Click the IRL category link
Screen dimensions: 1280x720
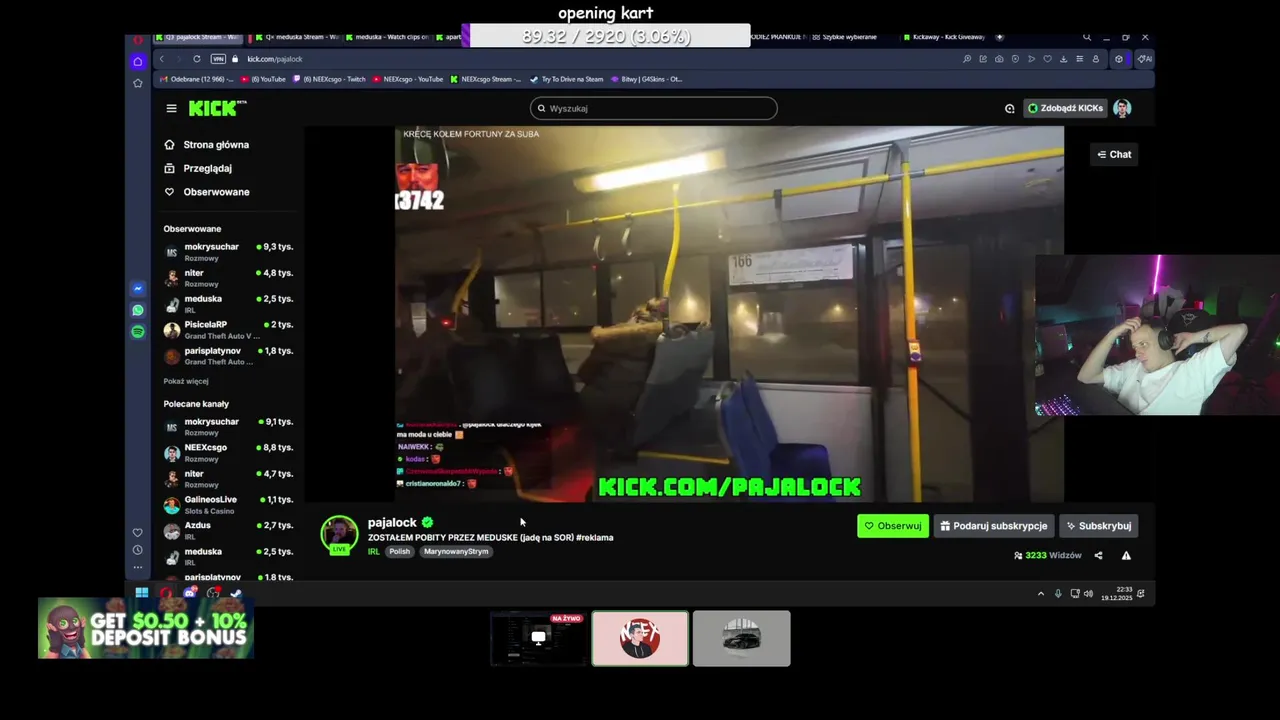point(374,552)
